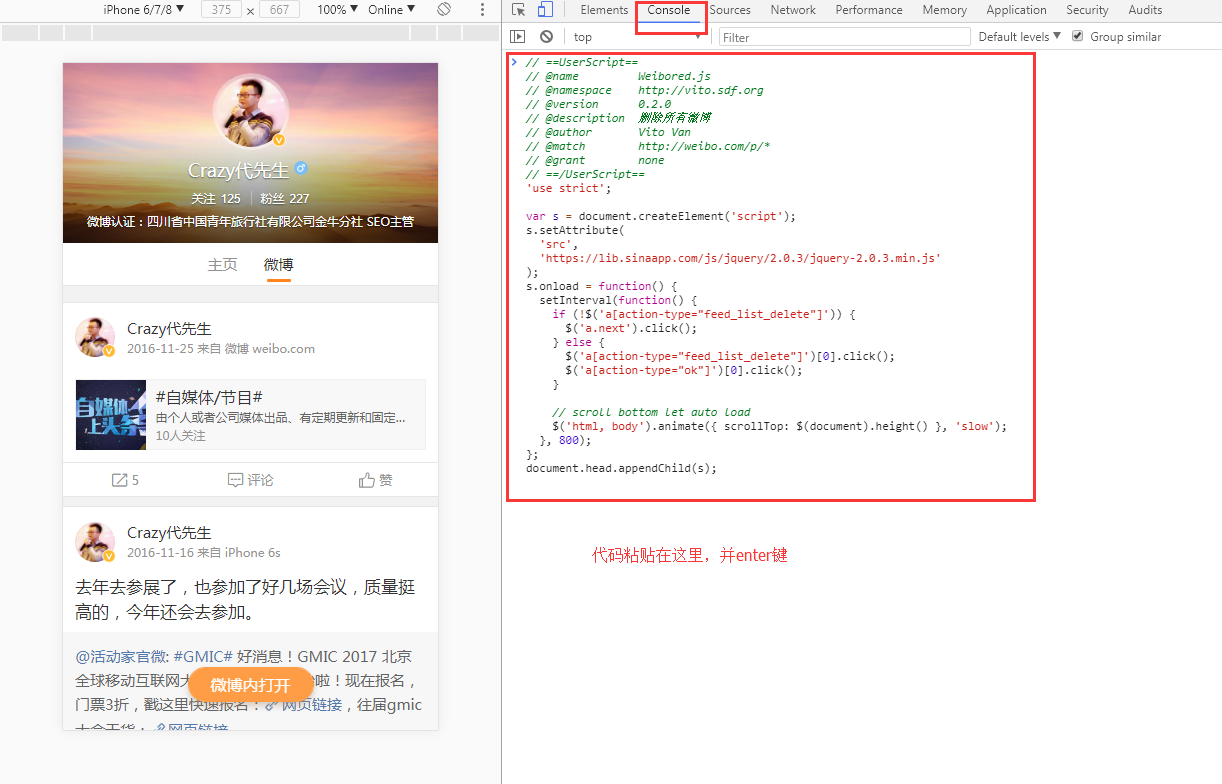The height and width of the screenshot is (784, 1222).
Task: Switch to the Application tab
Action: pos(1016,10)
